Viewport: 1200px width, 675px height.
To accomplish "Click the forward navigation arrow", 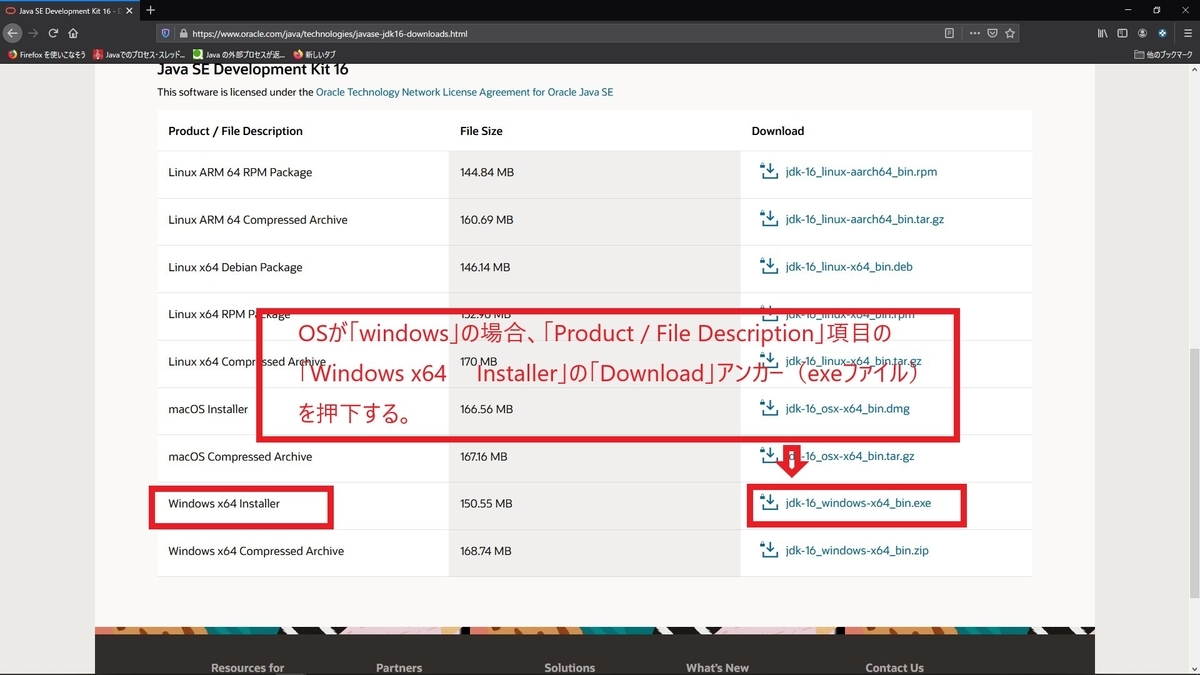I will (33, 33).
